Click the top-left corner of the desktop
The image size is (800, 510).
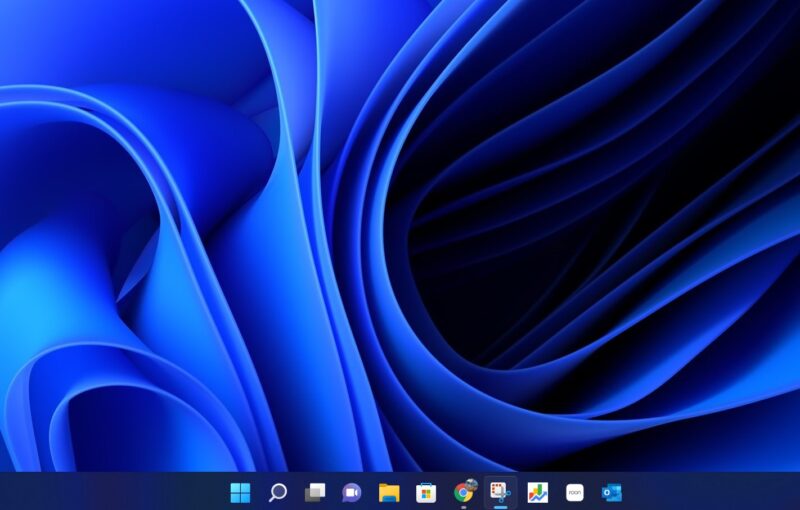pyautogui.click(x=4, y=4)
